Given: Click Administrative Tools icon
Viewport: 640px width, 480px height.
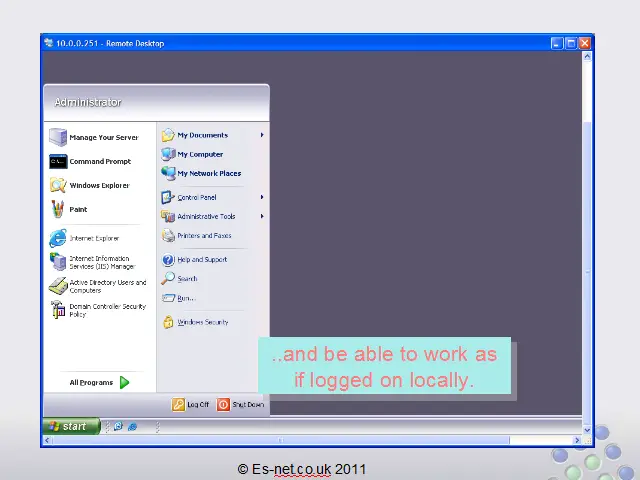Looking at the screenshot, I should [168, 216].
